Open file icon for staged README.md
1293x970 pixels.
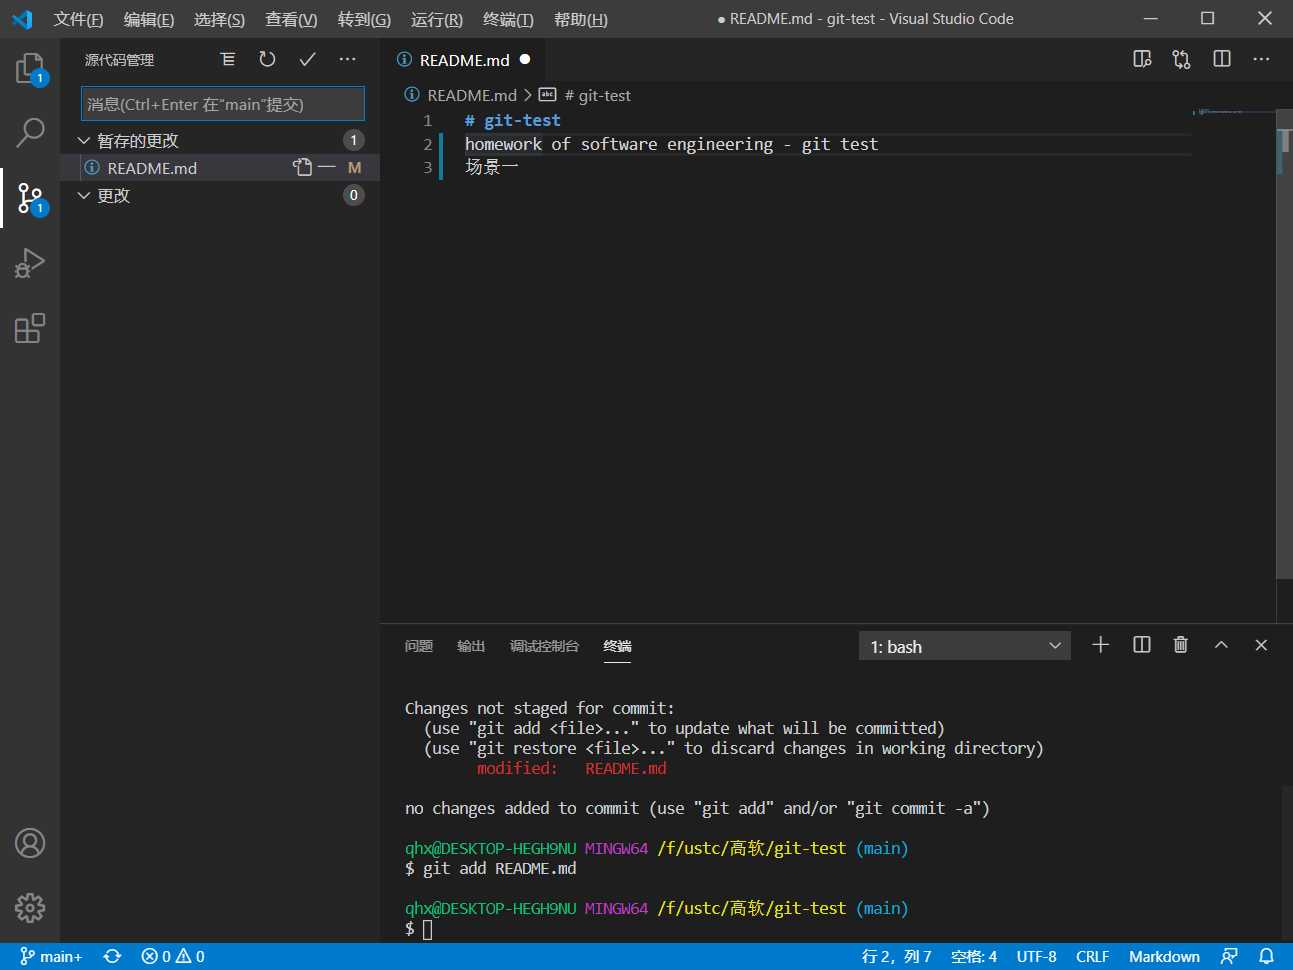click(302, 167)
